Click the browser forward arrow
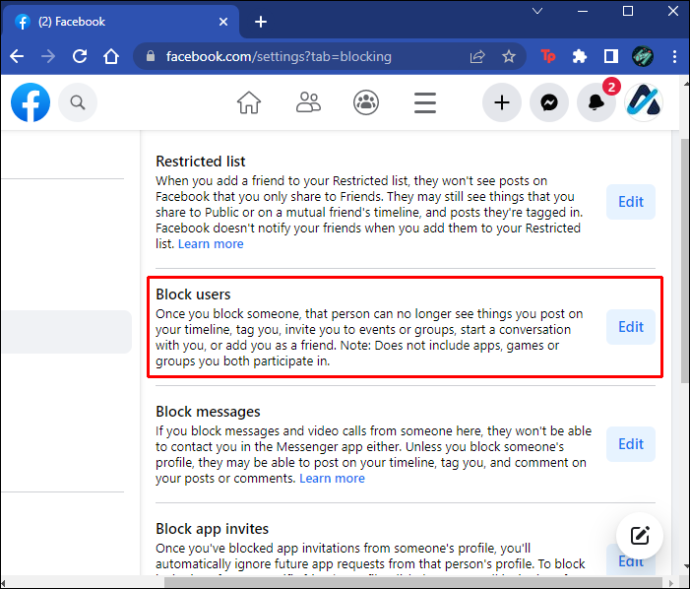 (48, 56)
